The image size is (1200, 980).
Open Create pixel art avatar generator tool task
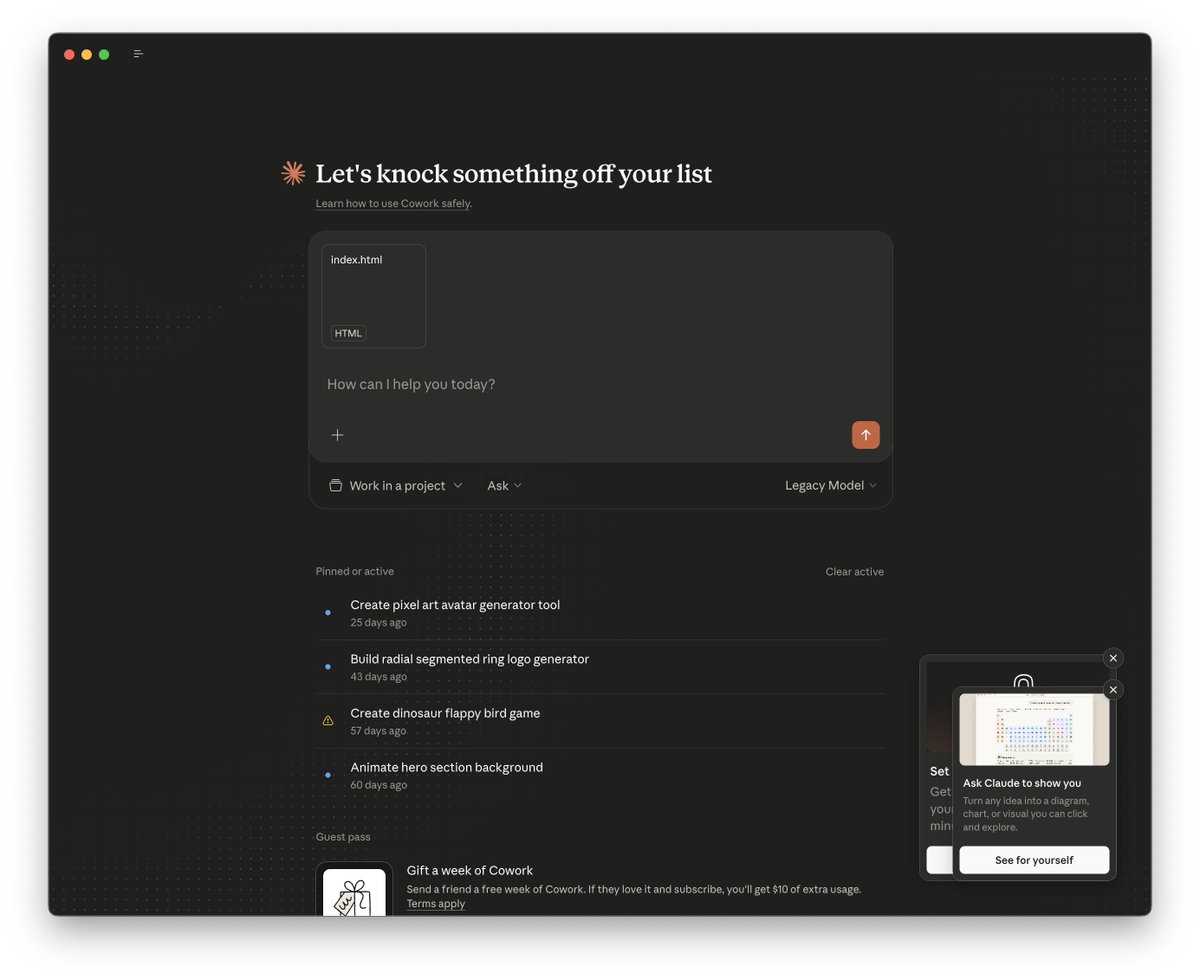(600, 612)
